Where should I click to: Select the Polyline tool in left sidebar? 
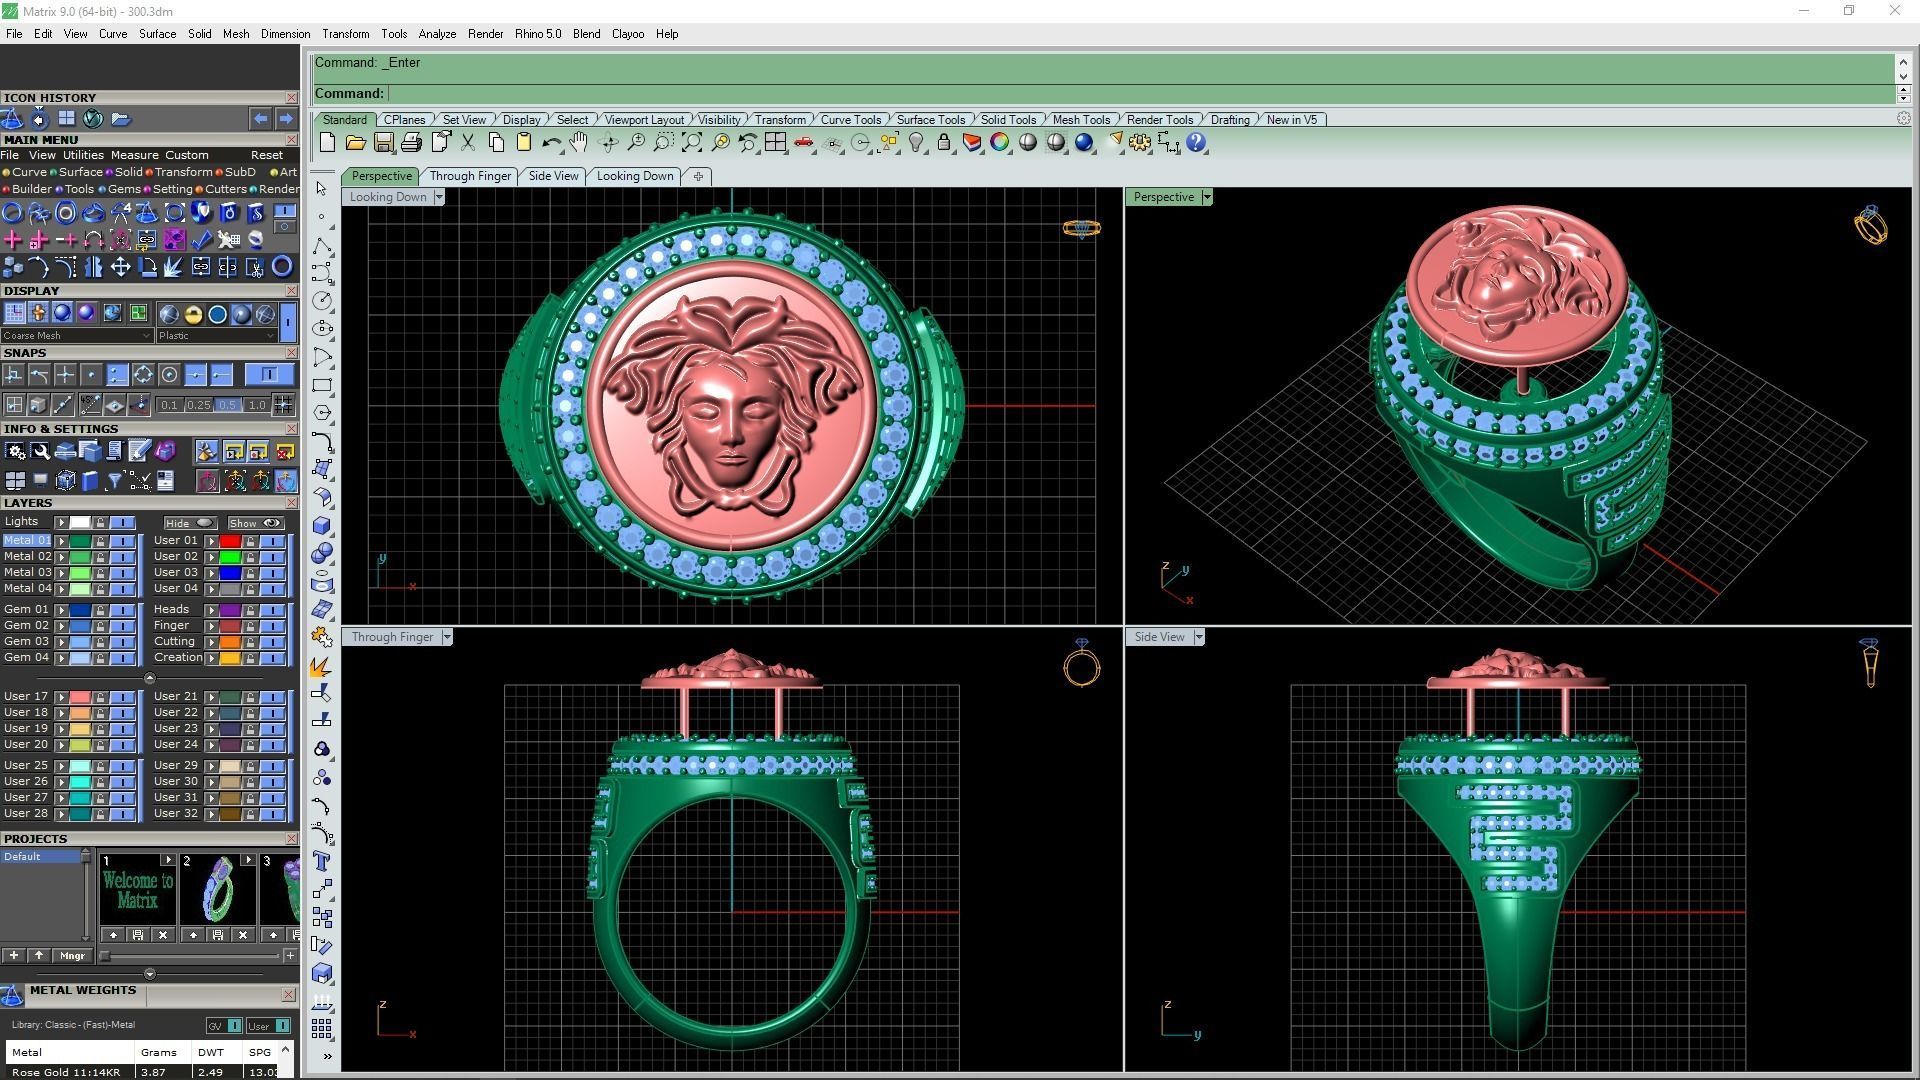(322, 245)
